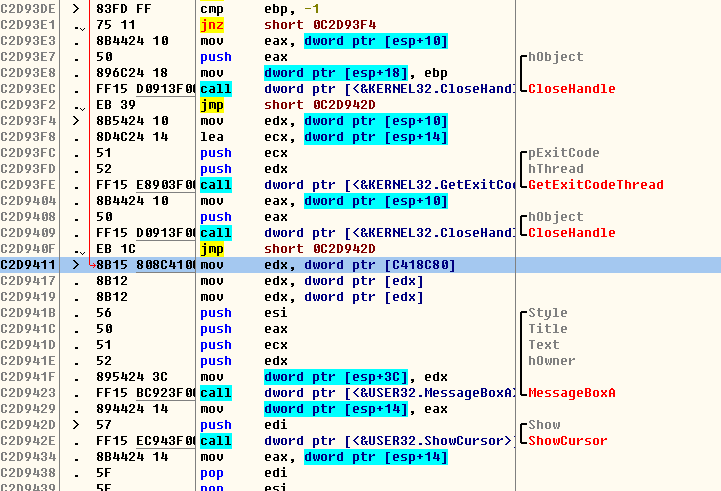Viewport: 721px width, 491px height.
Task: Select the mov eax at address C2D9434
Action: coord(324,457)
